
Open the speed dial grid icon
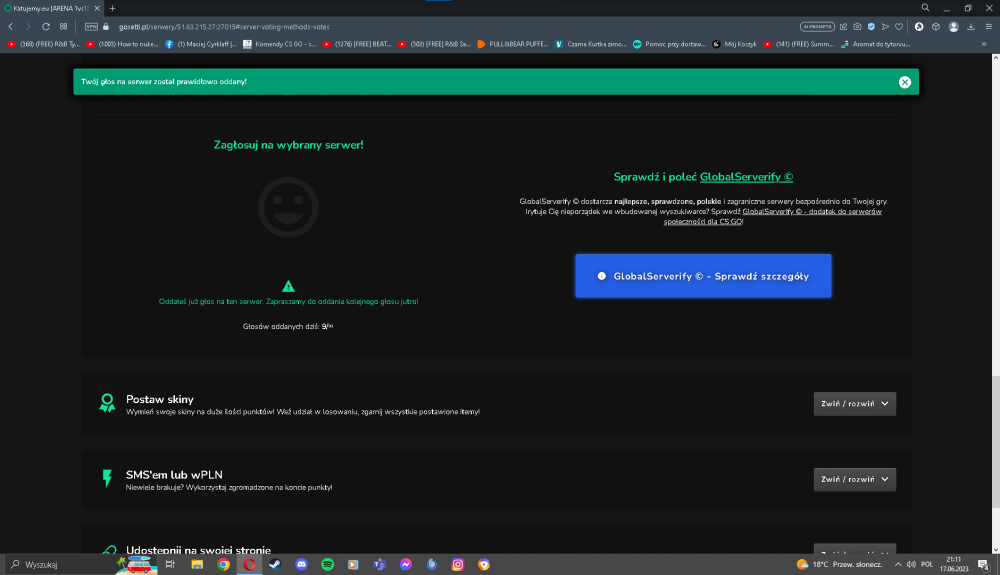[63, 27]
